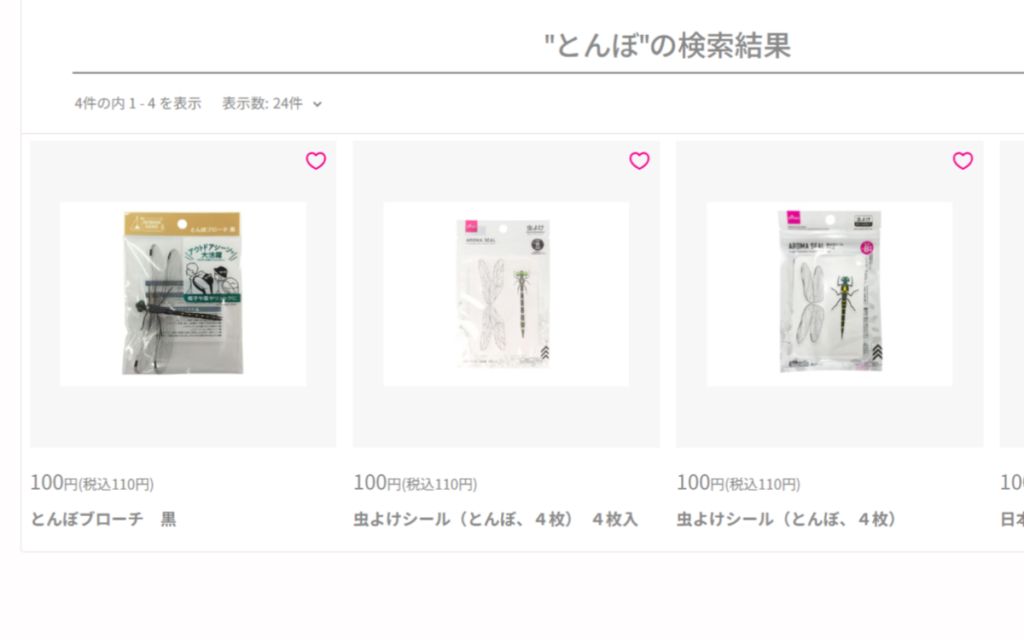Open the 表示数: 24件 dropdown

tap(272, 103)
